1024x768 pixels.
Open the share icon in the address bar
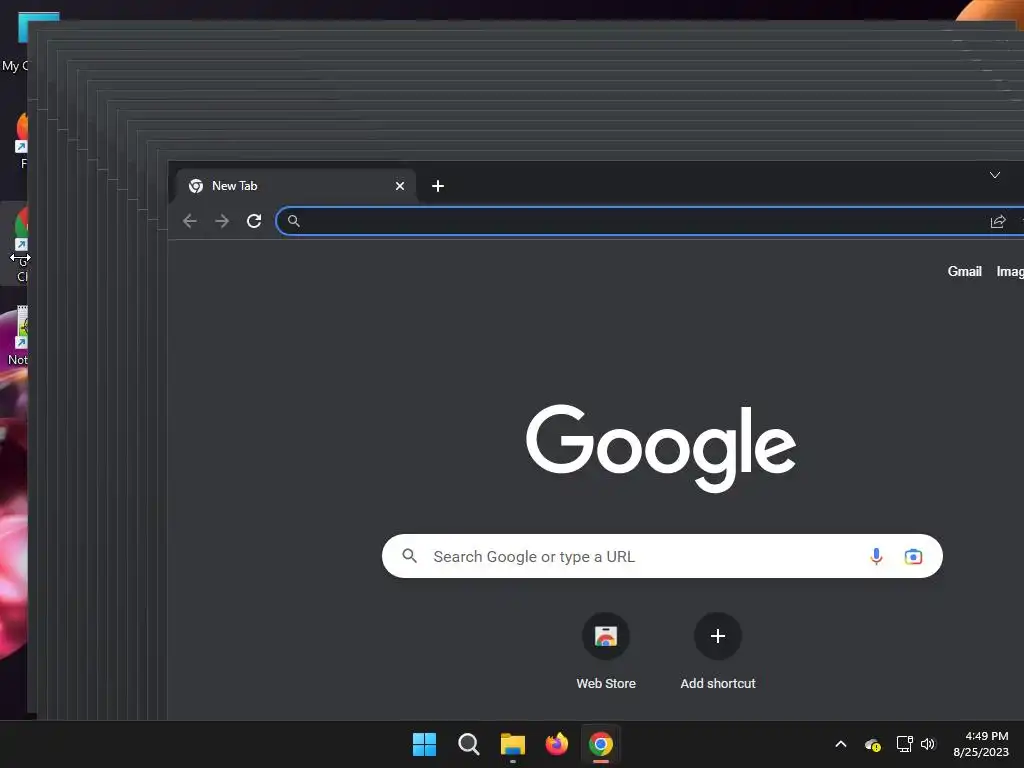tap(997, 222)
